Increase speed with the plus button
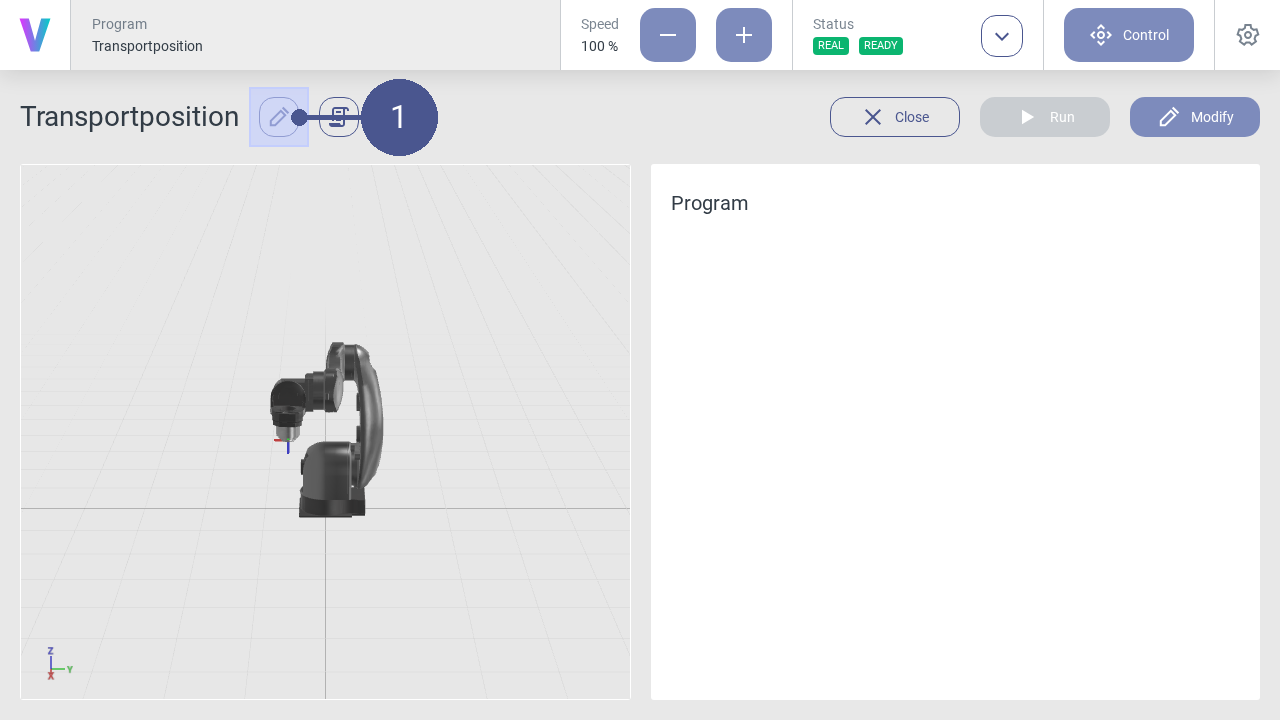The image size is (1280, 720). (744, 35)
